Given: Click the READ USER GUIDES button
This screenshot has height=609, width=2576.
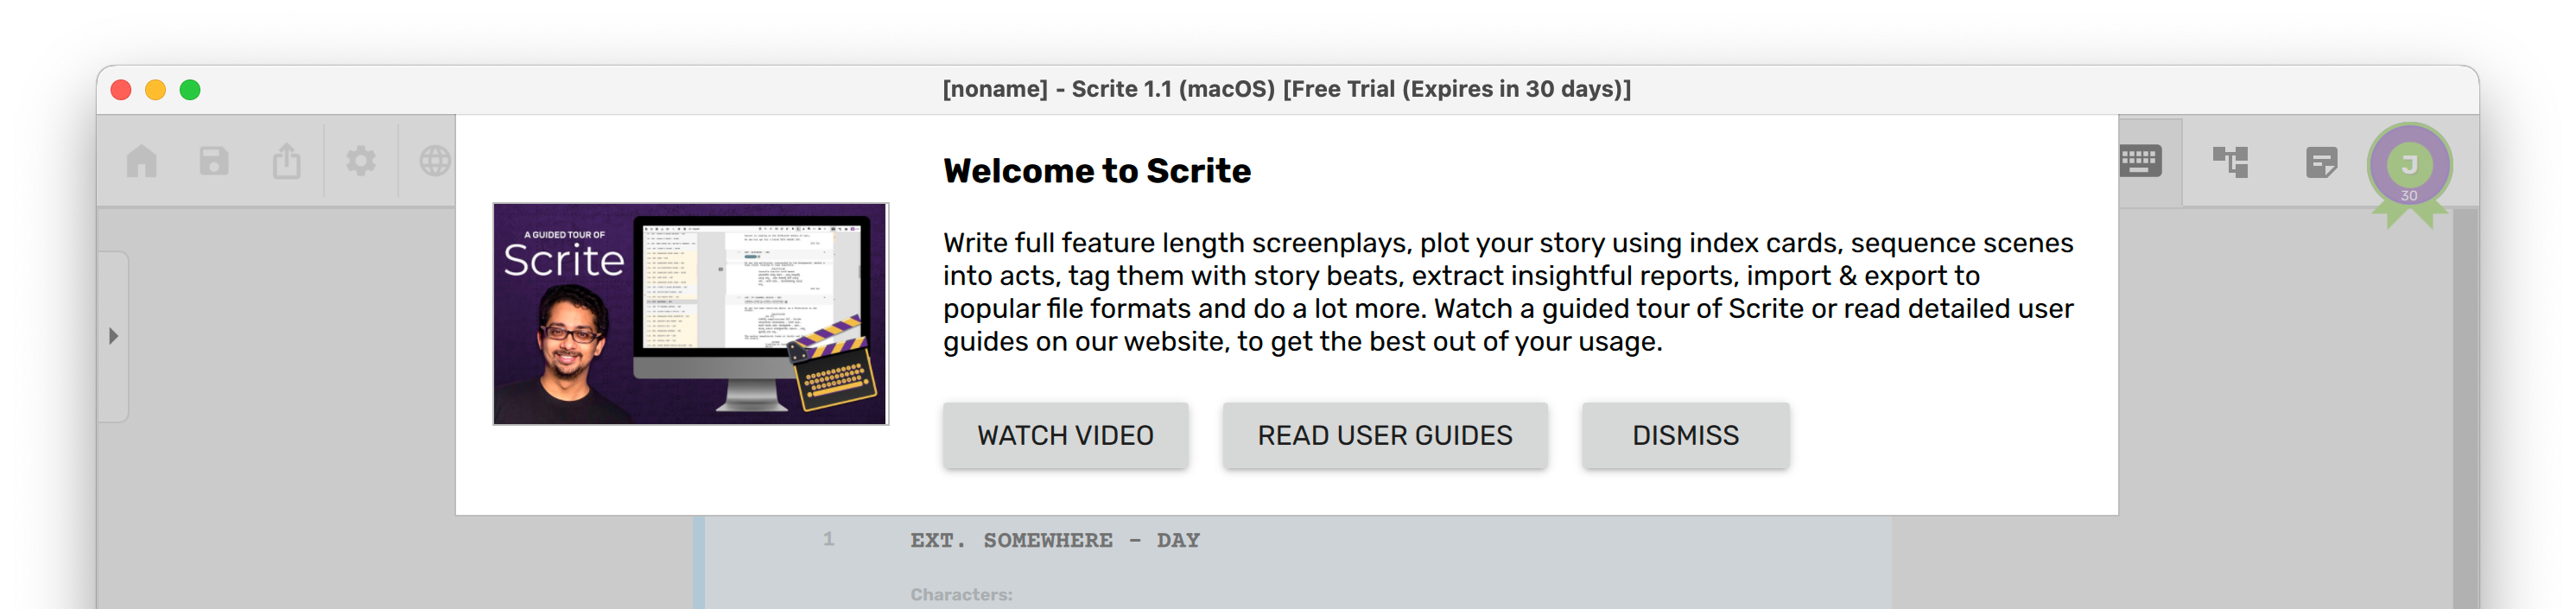Looking at the screenshot, I should (x=1384, y=435).
